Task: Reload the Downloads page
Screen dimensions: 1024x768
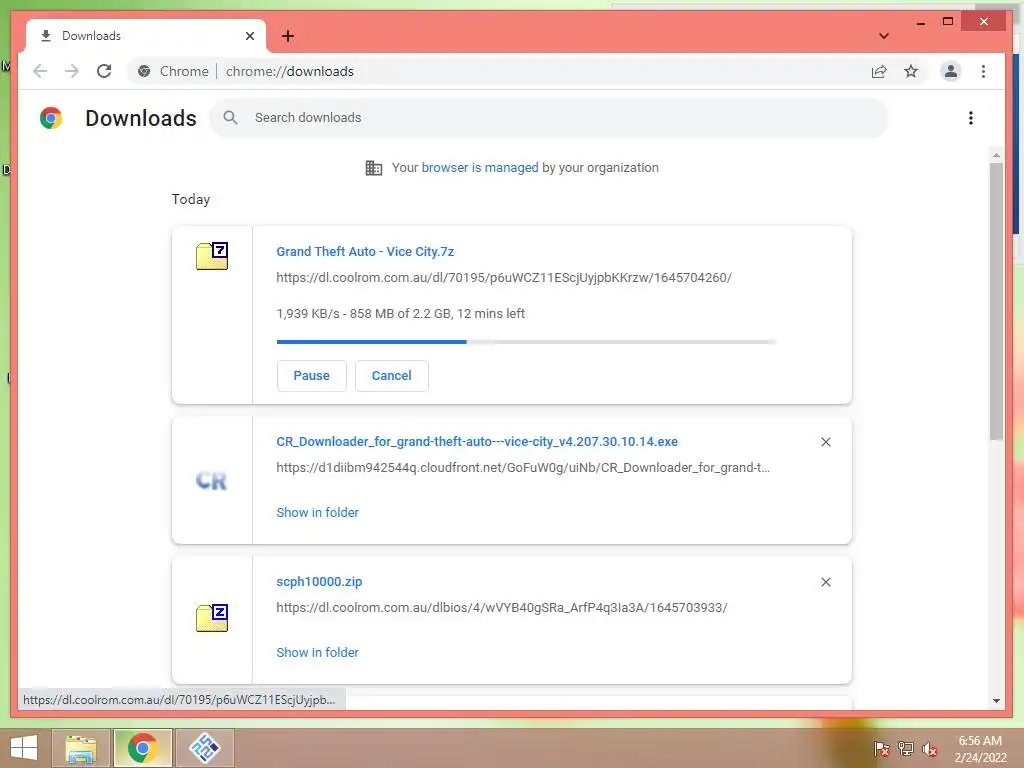Action: (x=104, y=71)
